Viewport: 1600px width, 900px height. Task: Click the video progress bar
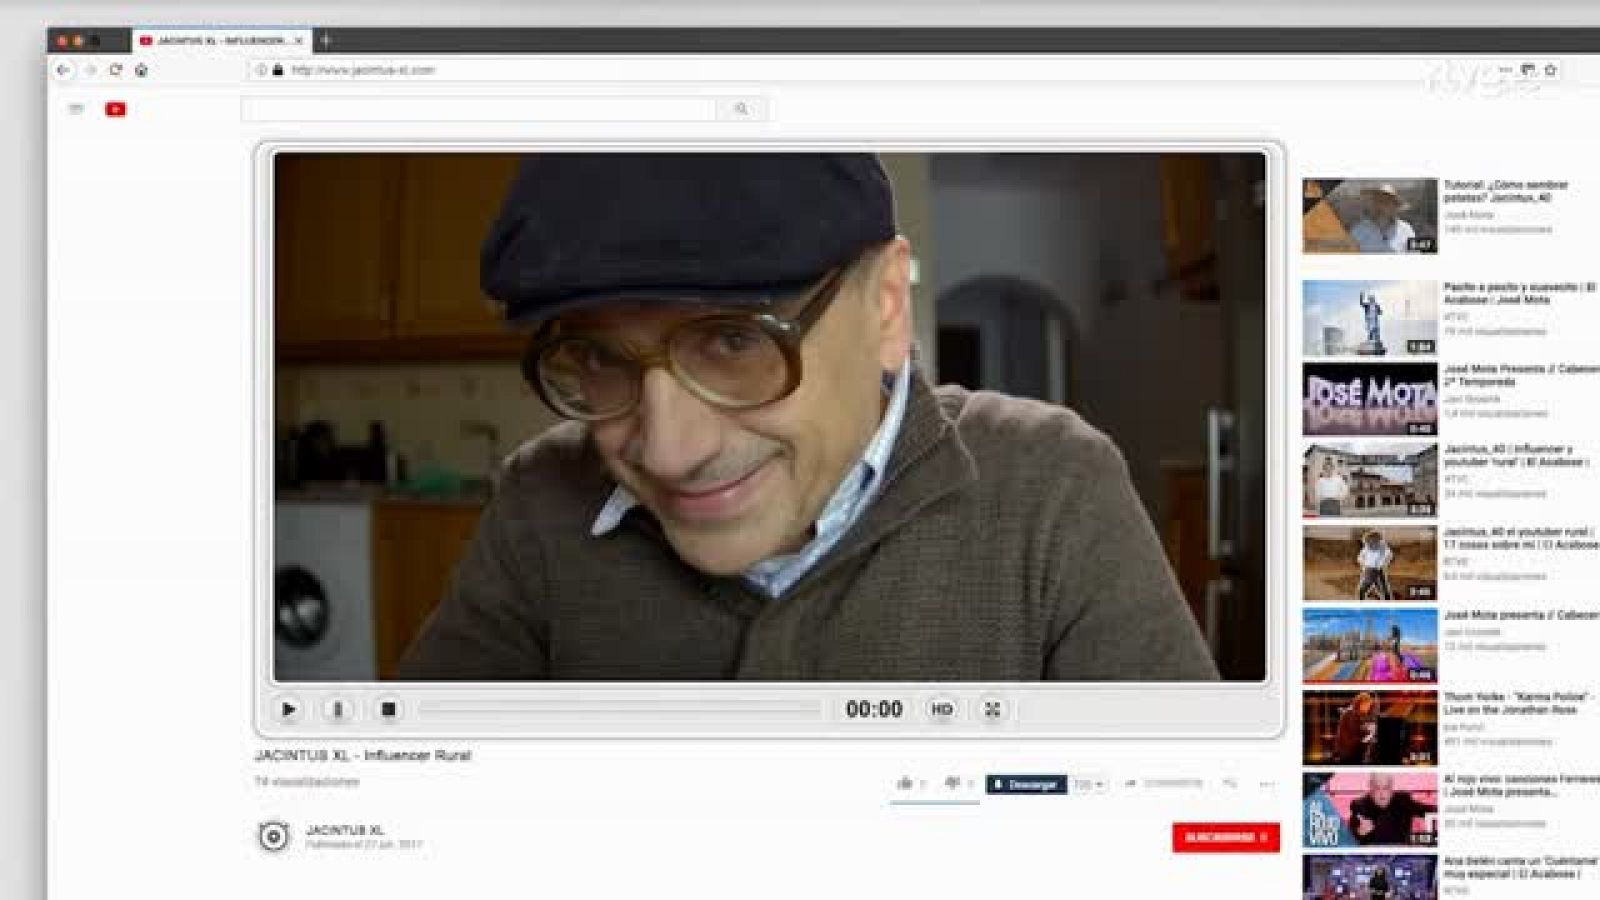(x=620, y=709)
